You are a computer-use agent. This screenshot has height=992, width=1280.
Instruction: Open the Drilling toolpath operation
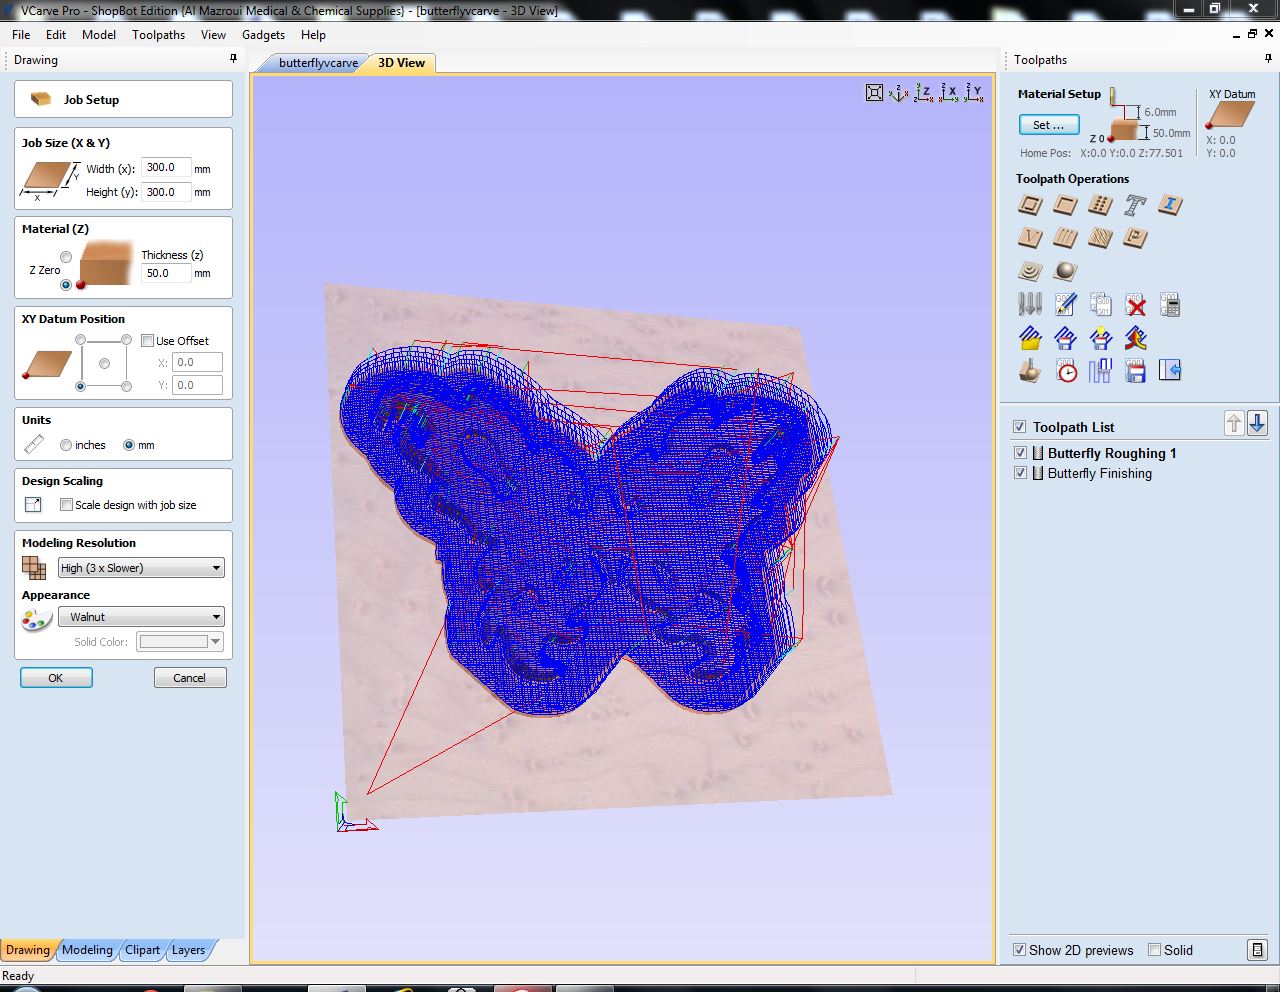1100,205
